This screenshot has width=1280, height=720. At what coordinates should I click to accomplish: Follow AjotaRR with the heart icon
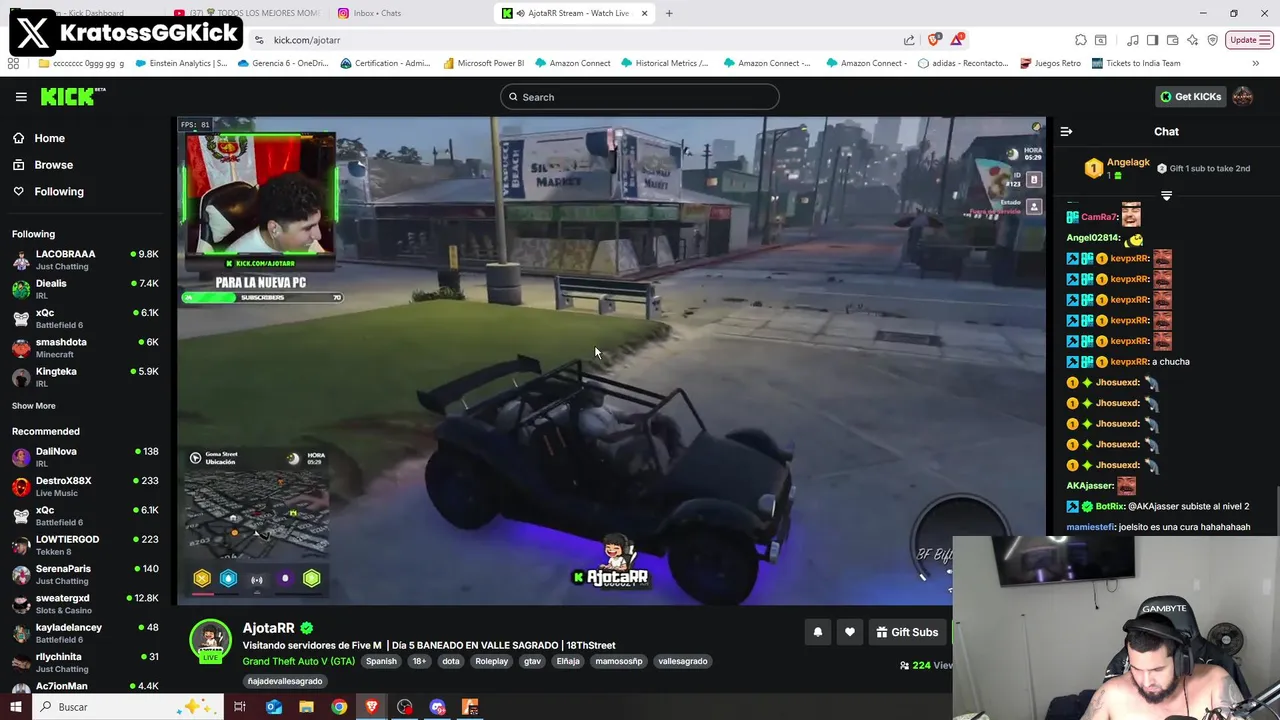(850, 632)
